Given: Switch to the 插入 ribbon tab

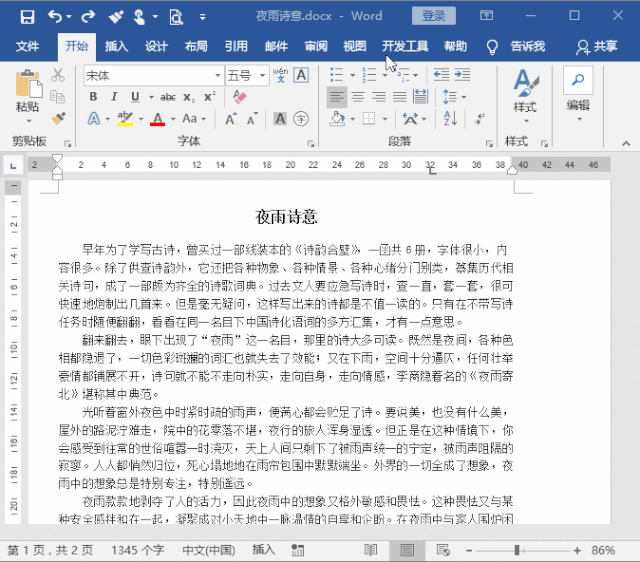Looking at the screenshot, I should coord(117,46).
